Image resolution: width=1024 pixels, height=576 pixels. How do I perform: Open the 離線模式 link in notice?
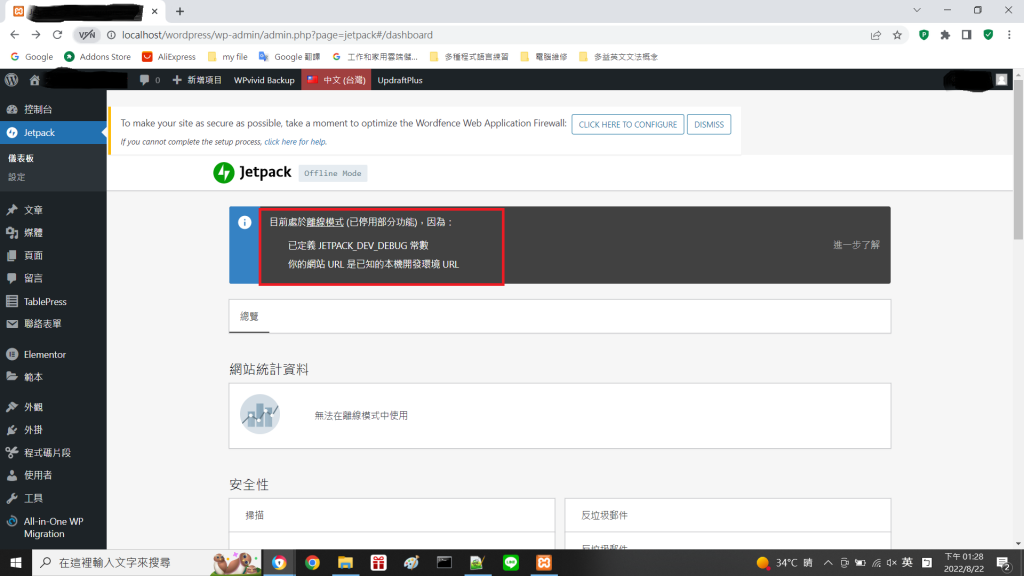[x=325, y=222]
